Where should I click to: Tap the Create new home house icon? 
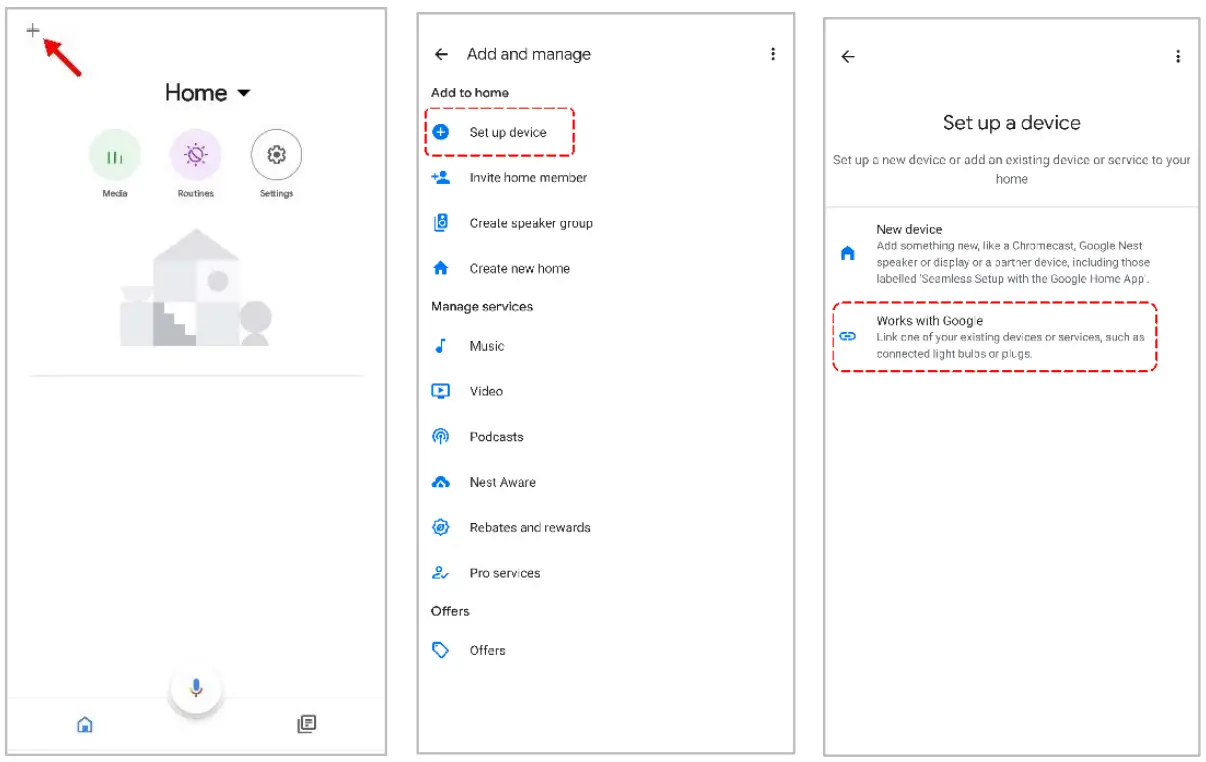[441, 268]
